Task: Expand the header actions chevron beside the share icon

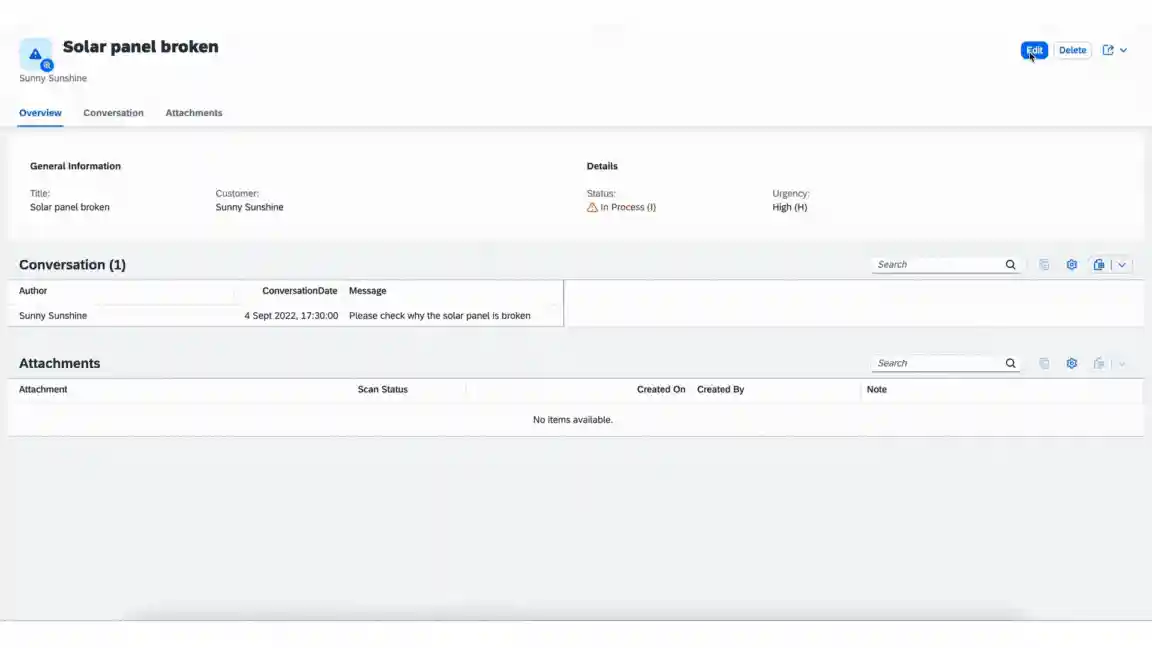Action: pos(1124,49)
